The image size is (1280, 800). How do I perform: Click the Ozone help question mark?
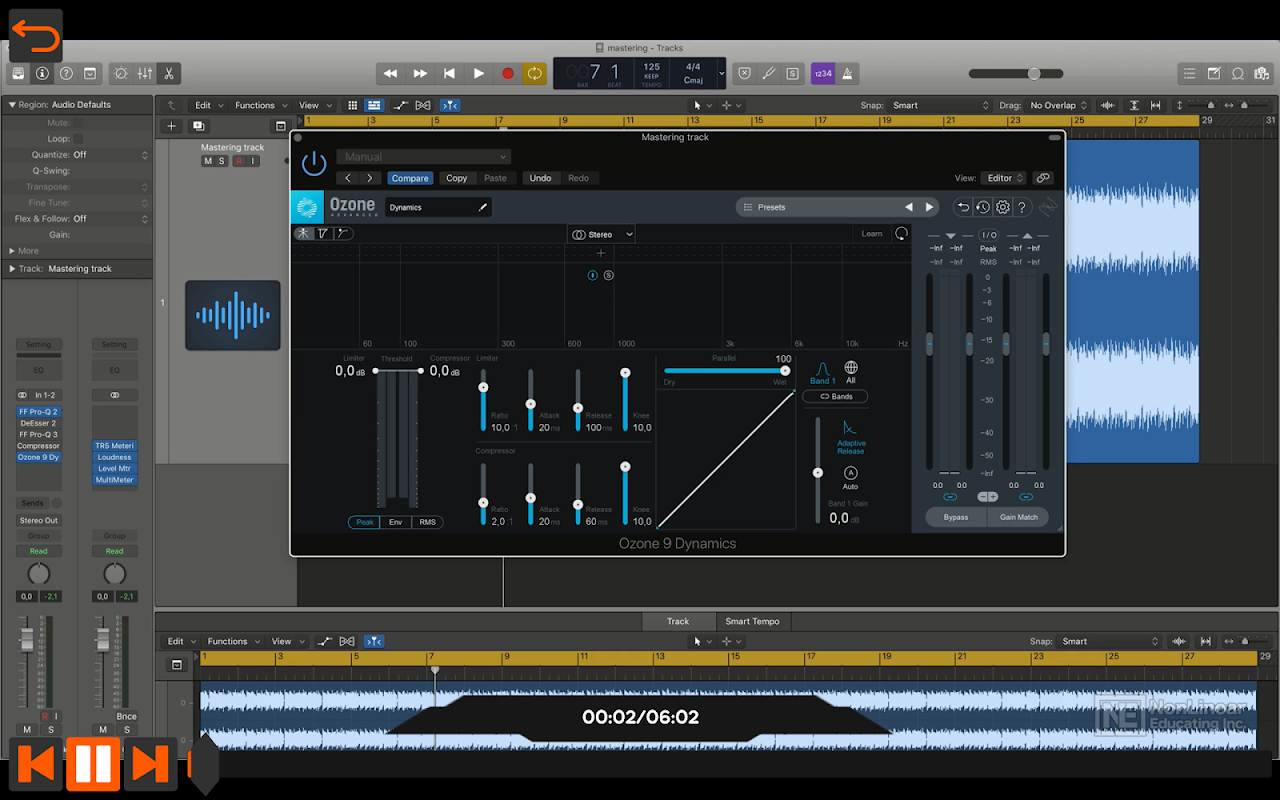(x=1022, y=207)
